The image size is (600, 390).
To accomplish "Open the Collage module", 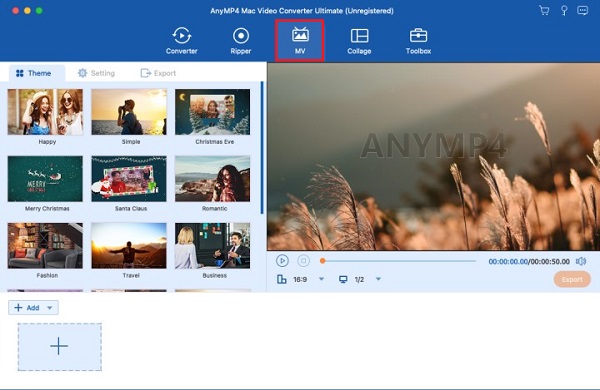I will tap(359, 41).
